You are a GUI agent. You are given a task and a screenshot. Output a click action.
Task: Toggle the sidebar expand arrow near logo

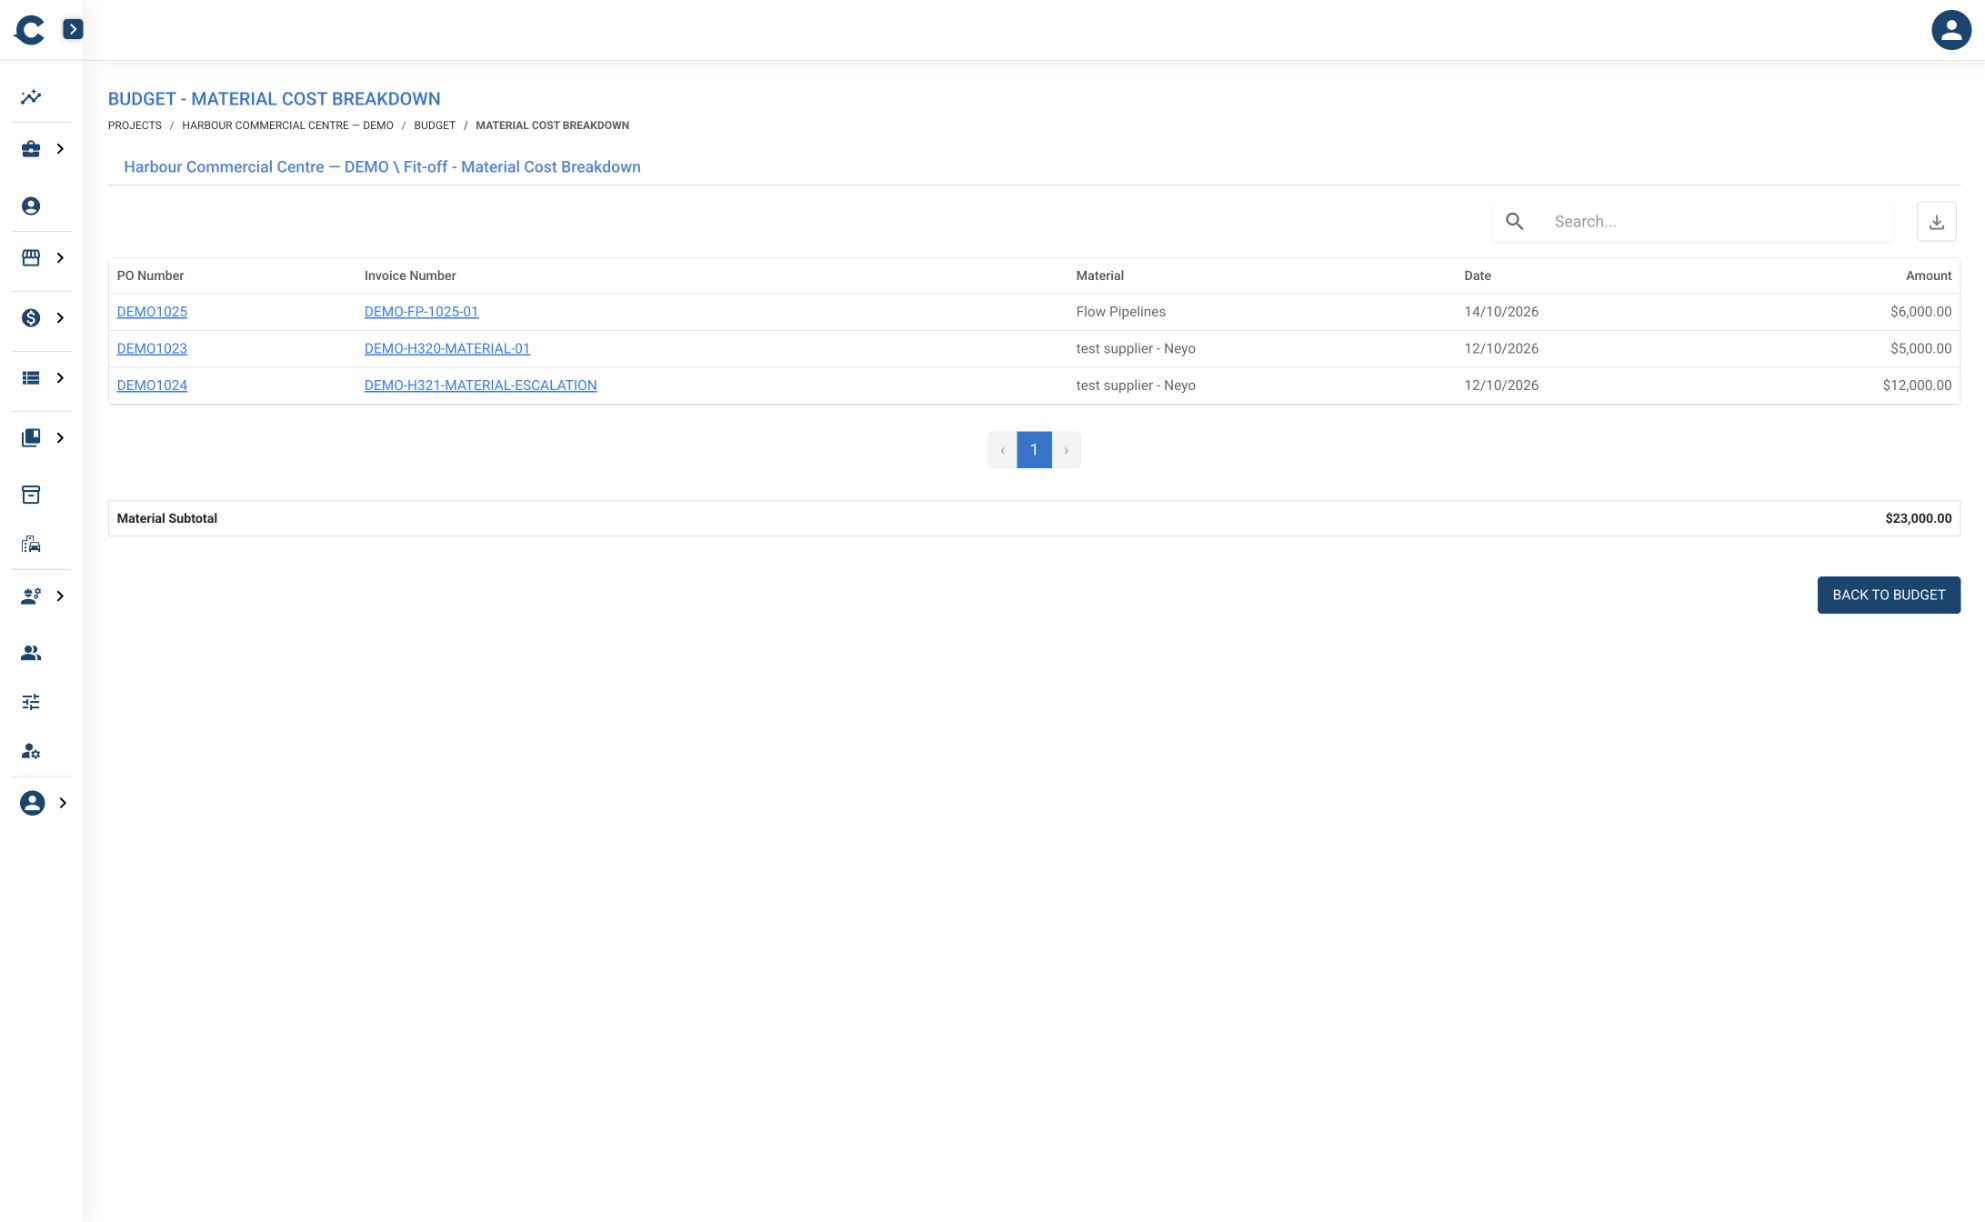73,29
